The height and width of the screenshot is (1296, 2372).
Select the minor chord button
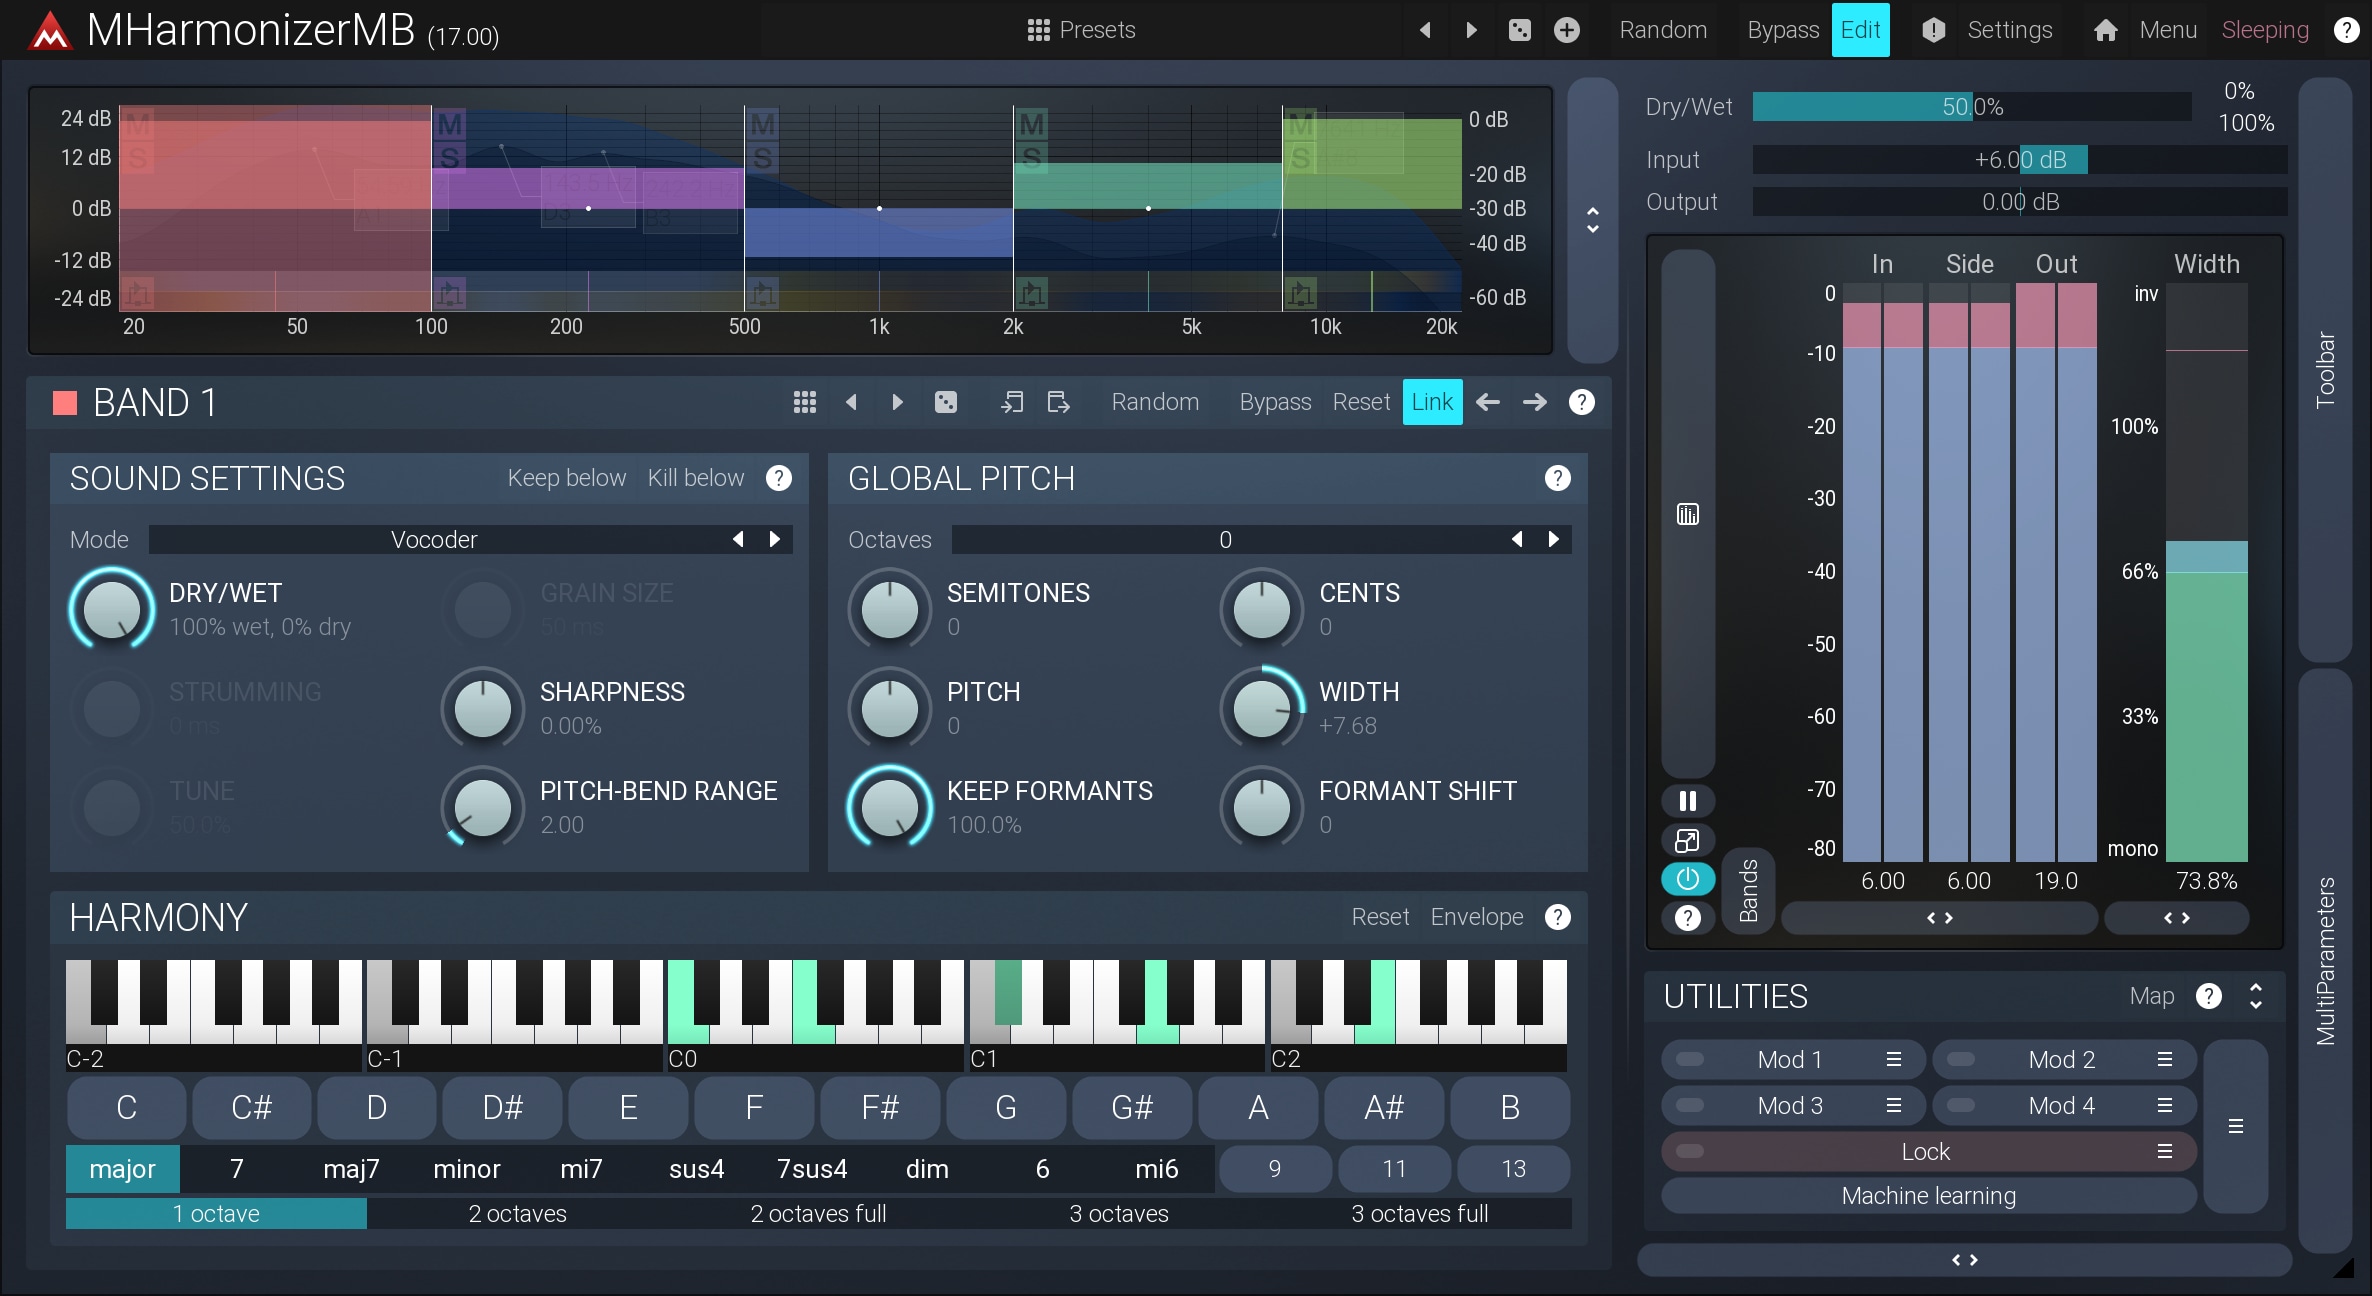(466, 1169)
